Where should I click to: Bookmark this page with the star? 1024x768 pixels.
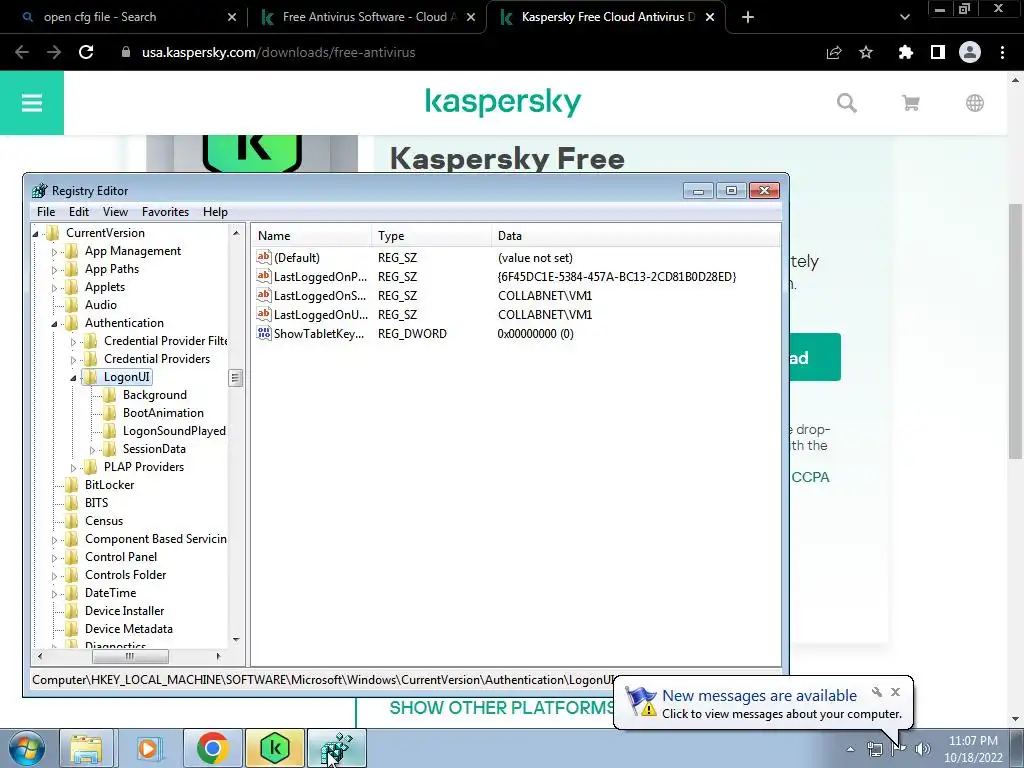click(866, 52)
